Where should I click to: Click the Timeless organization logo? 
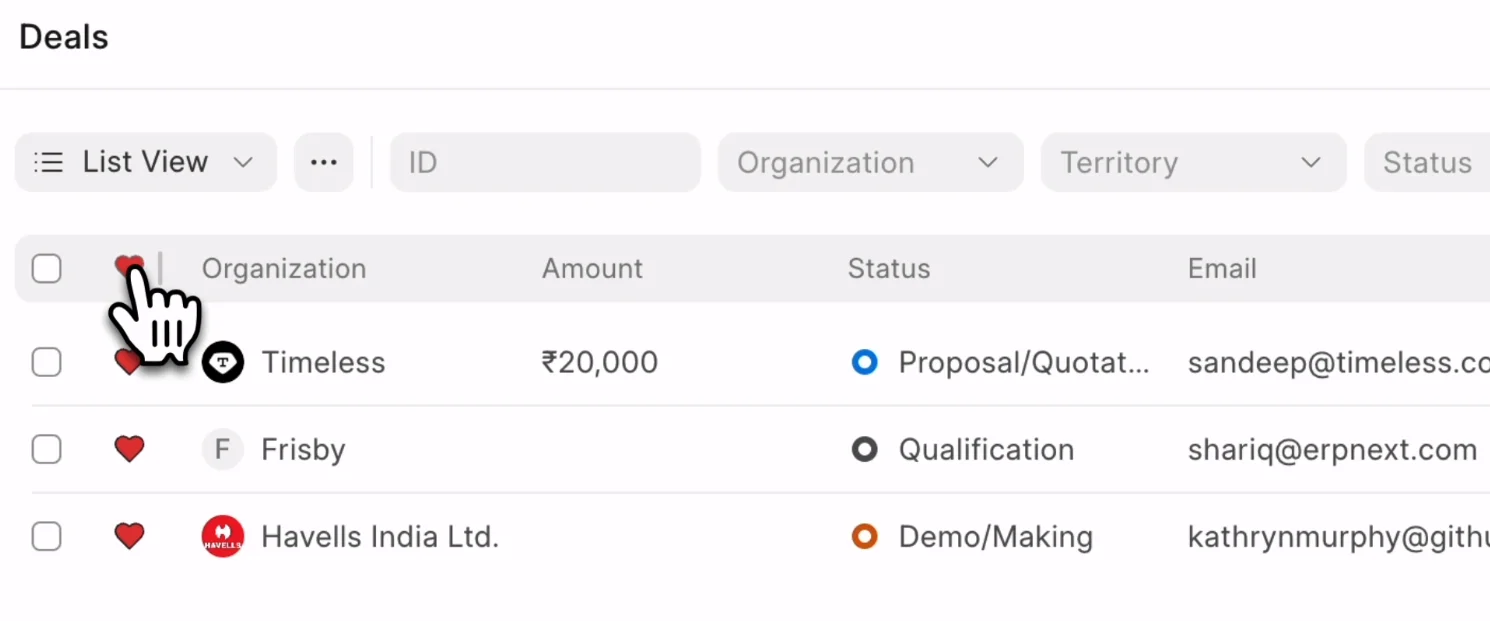223,362
